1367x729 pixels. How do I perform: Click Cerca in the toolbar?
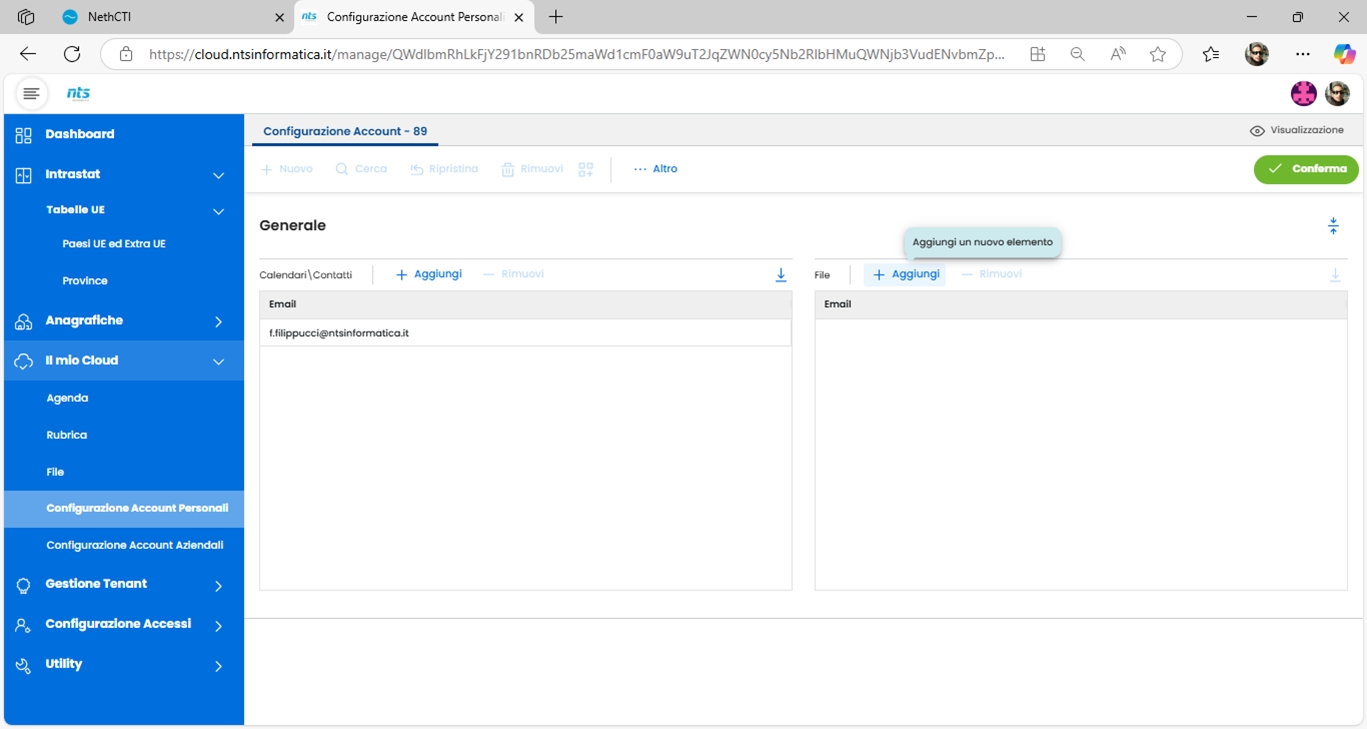tap(361, 170)
